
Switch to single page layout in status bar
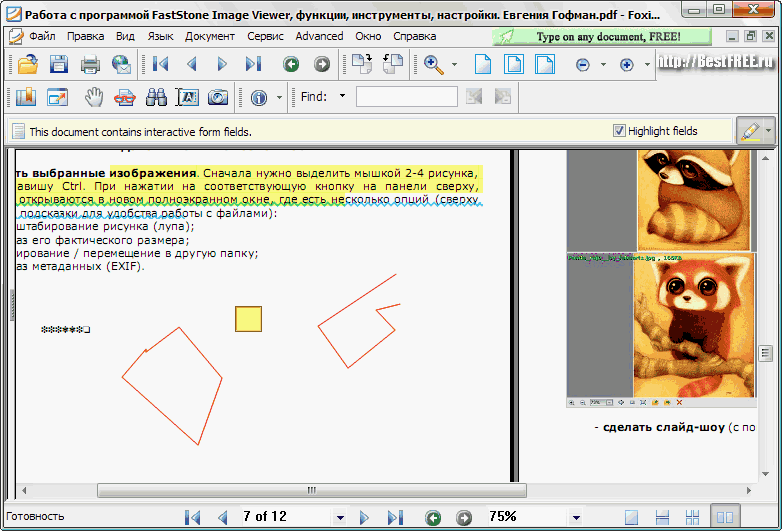click(x=631, y=518)
